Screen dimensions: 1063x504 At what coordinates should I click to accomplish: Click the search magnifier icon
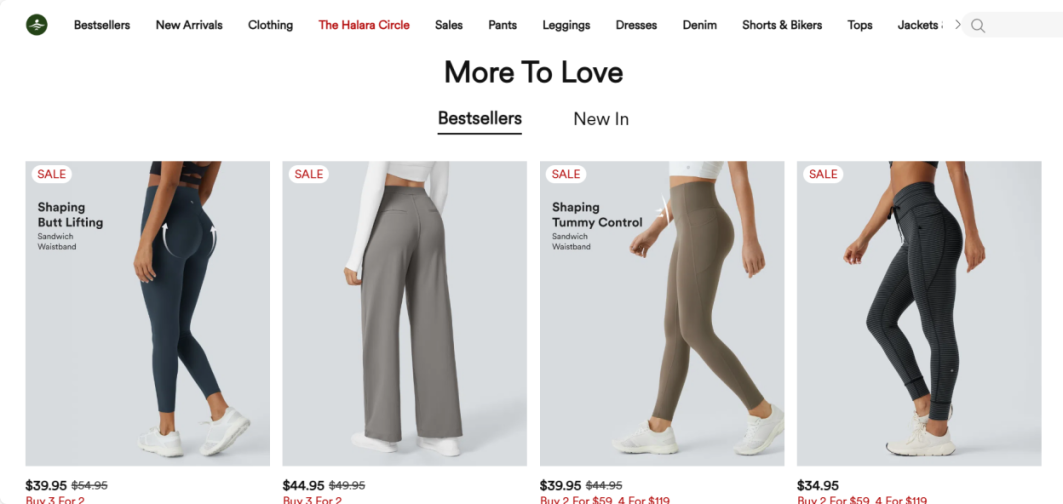coord(978,26)
